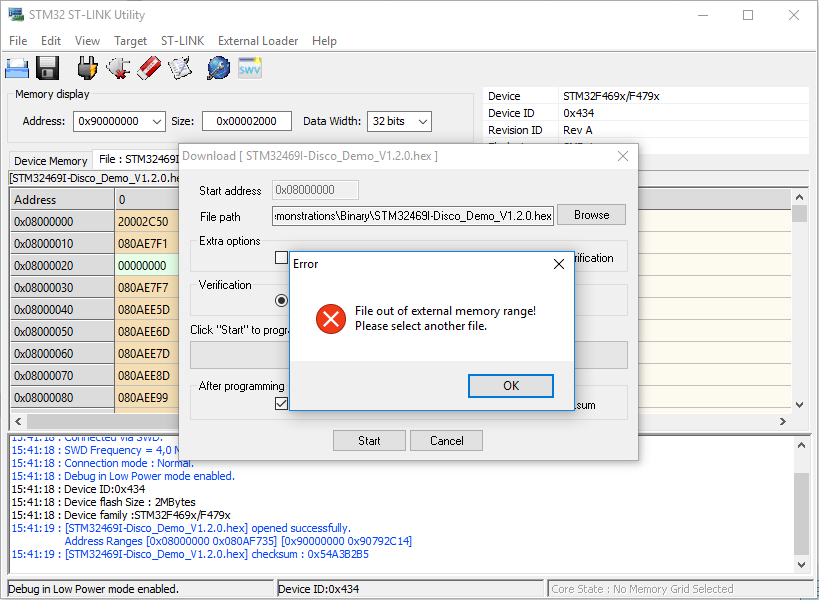Screen dimensions: 819x600
Task: Click log panel scroll up arrow
Action: [801, 445]
